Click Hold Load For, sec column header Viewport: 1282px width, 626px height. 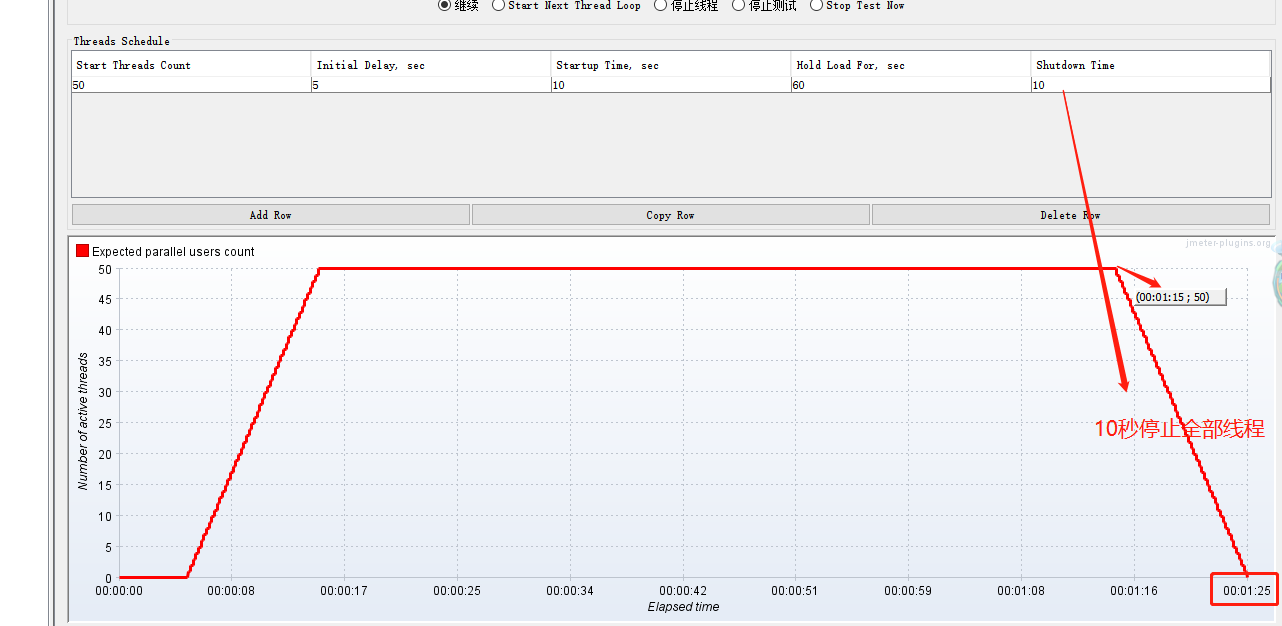click(911, 65)
